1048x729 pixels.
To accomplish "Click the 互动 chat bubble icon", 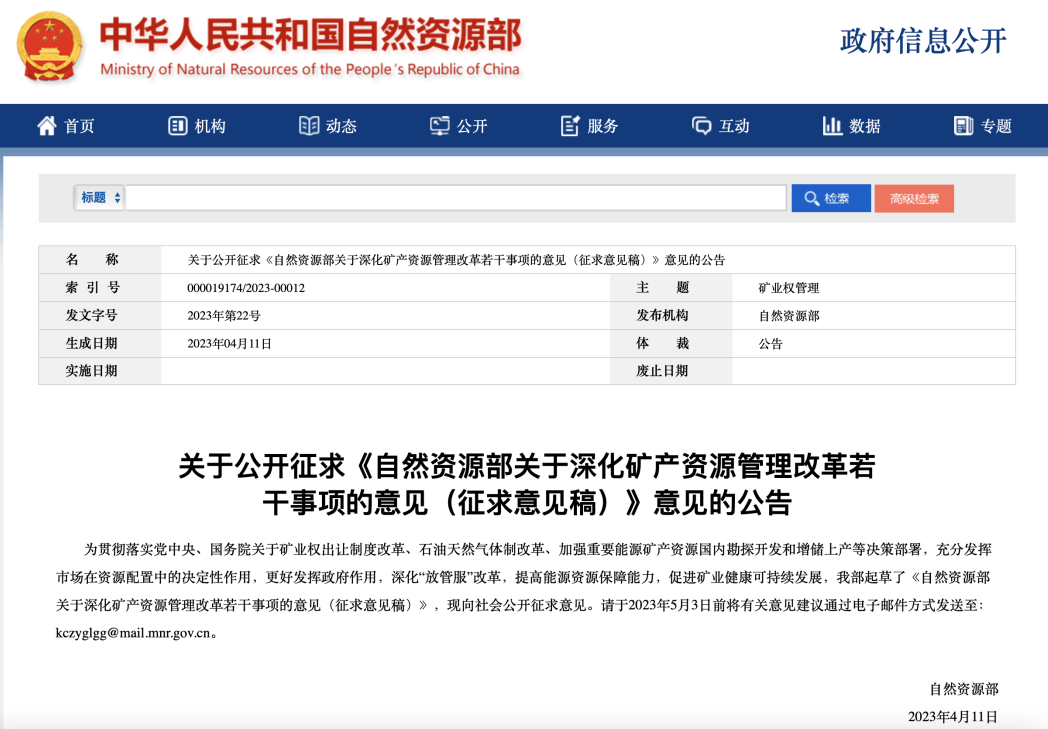I will (702, 126).
